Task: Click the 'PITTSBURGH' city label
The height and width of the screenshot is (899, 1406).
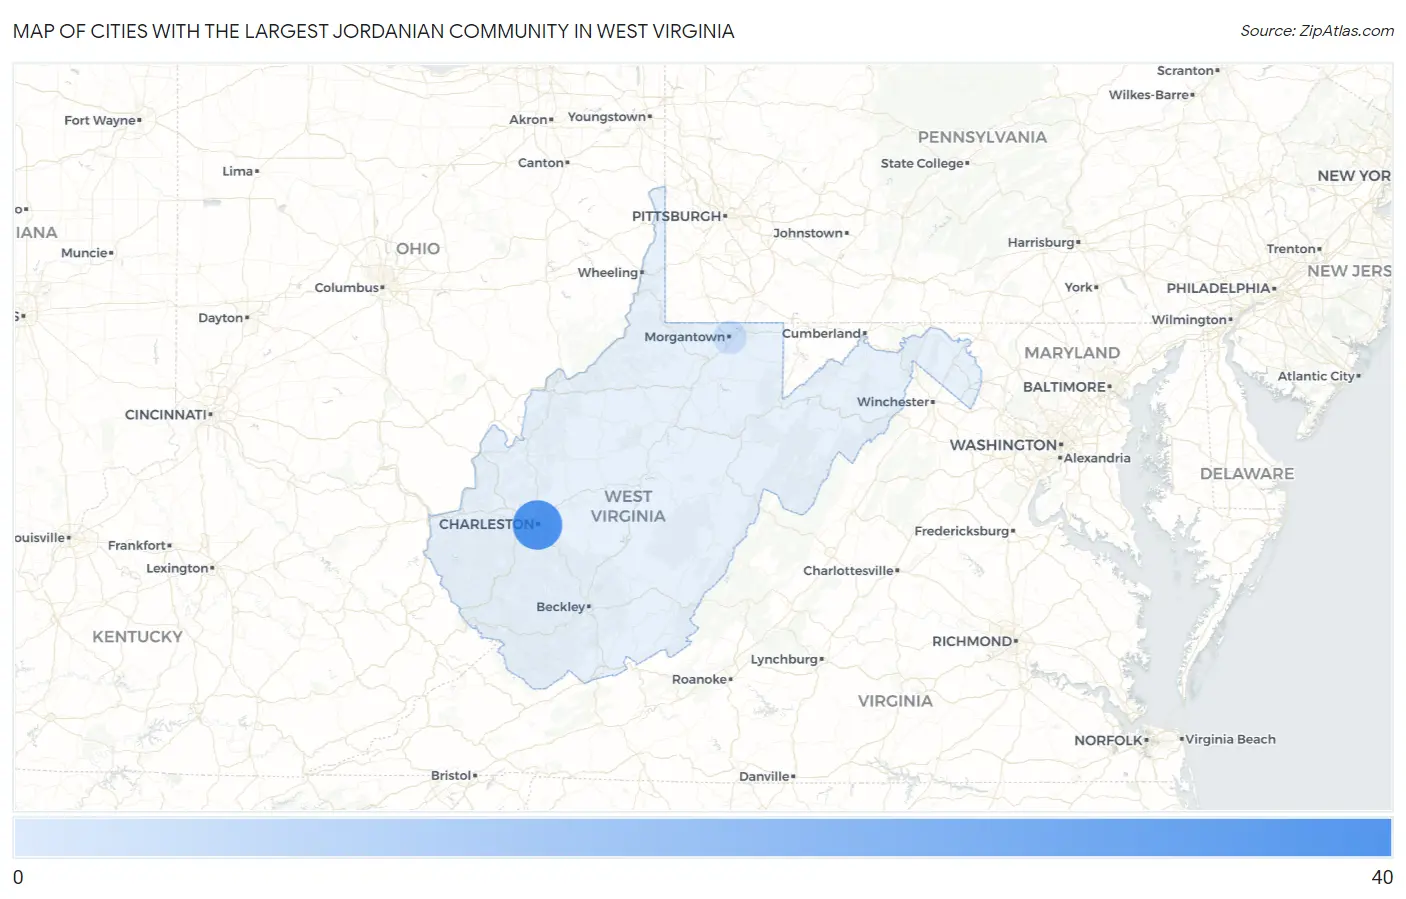Action: click(677, 216)
